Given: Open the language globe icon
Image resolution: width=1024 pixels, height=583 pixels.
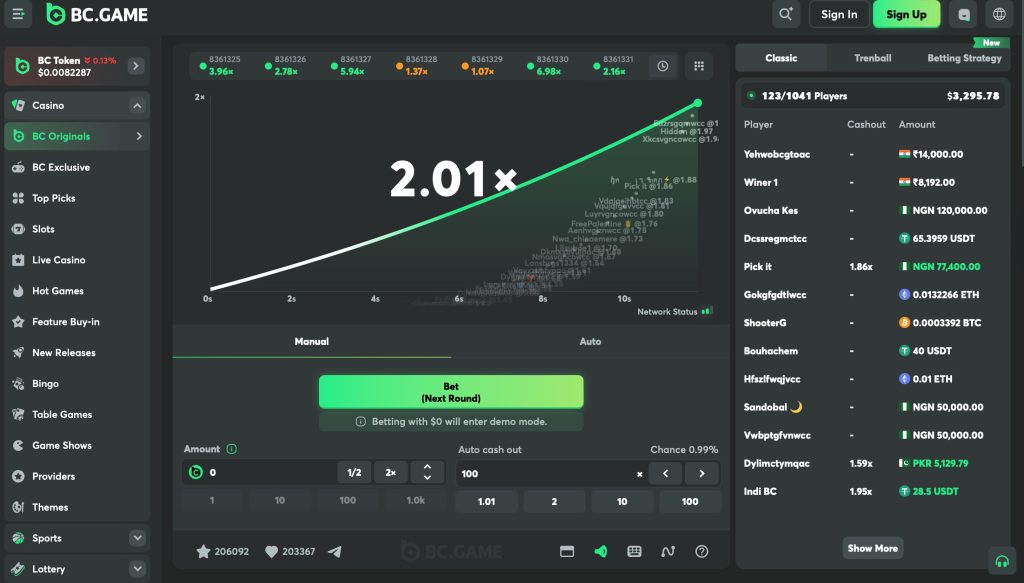Looking at the screenshot, I should pos(999,14).
